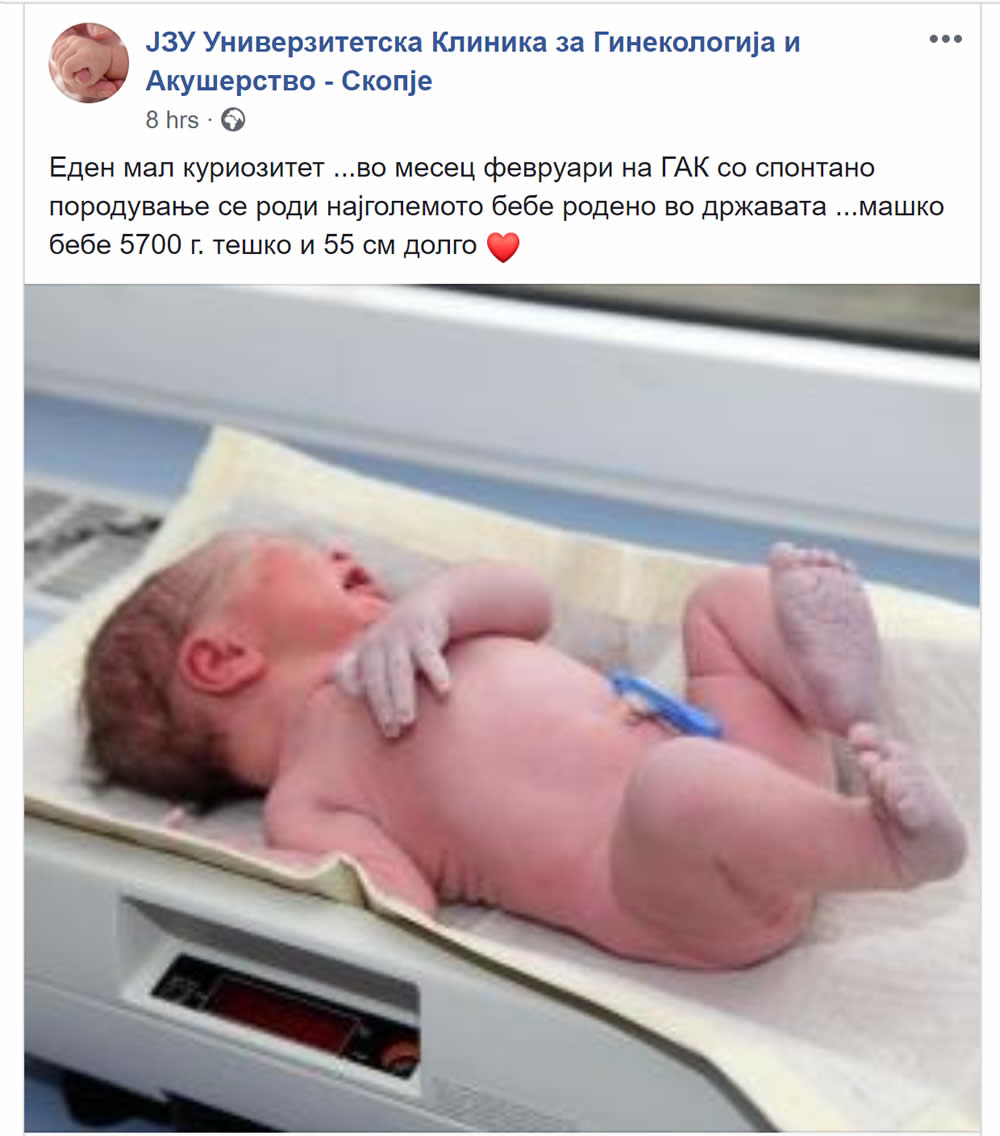Open the newborn baby photo attachment
Viewport: 1000px width, 1136px height.
click(x=502, y=707)
